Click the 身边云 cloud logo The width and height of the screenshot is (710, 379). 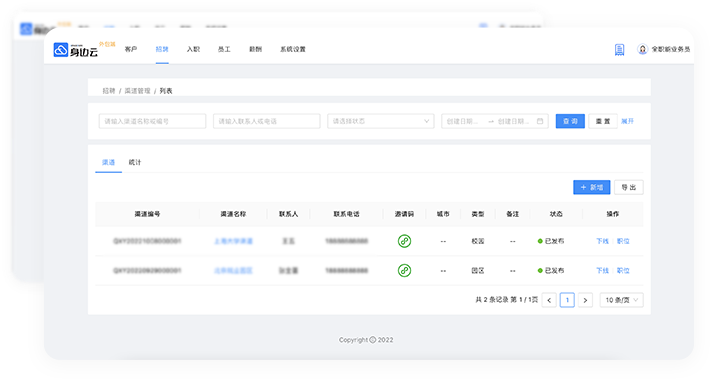(76, 50)
